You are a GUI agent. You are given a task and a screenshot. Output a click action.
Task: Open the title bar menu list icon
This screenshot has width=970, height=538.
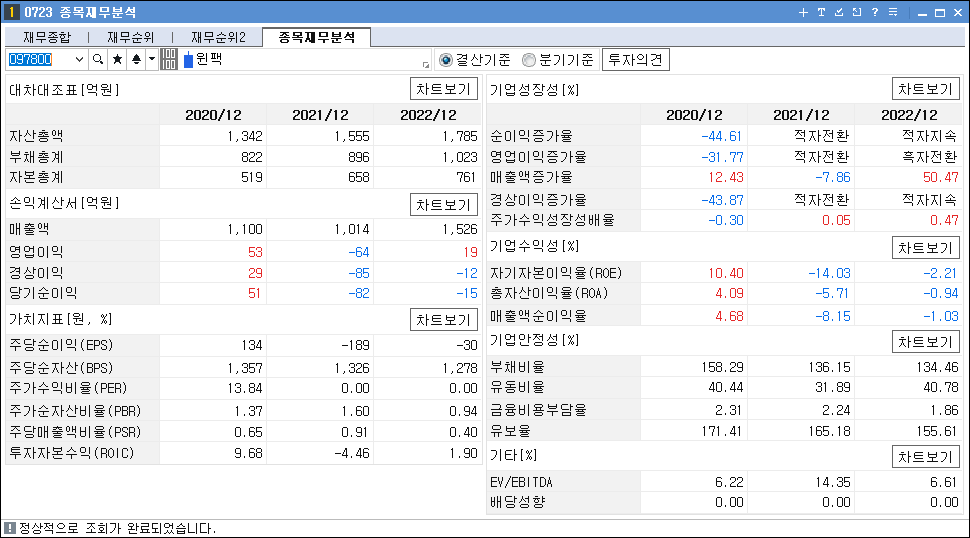pos(893,12)
